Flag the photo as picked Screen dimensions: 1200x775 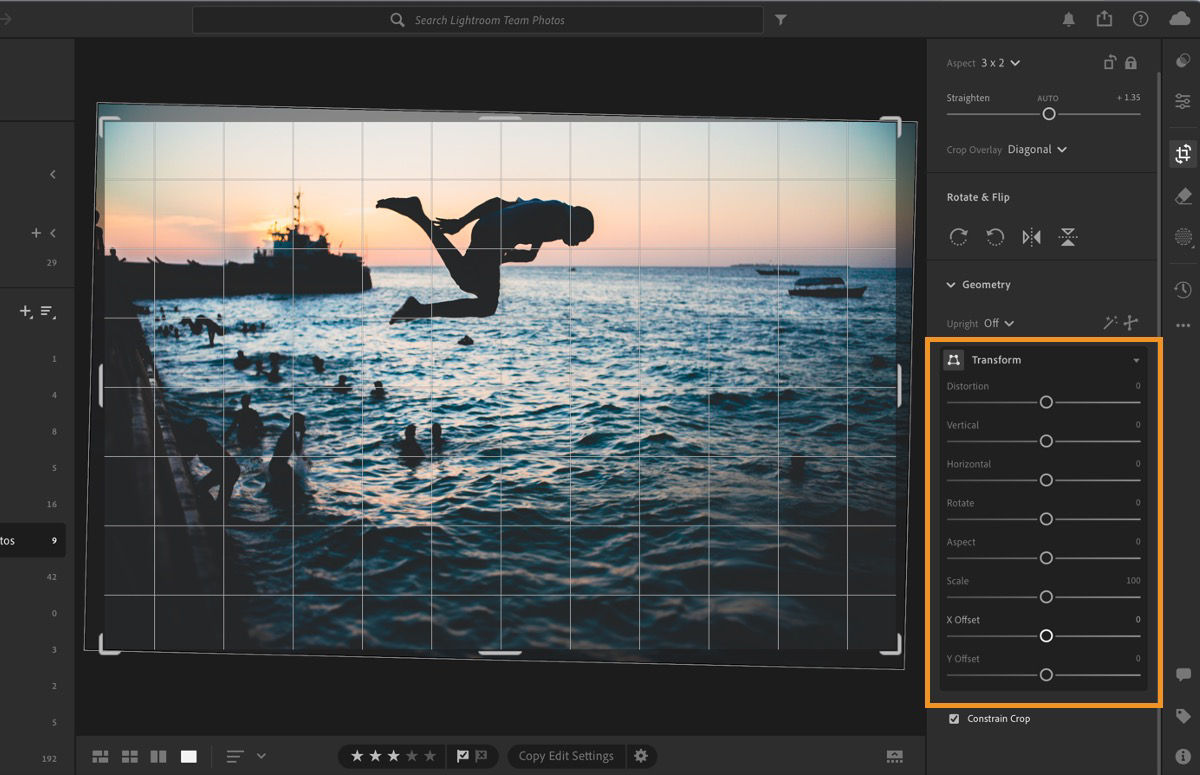point(463,756)
